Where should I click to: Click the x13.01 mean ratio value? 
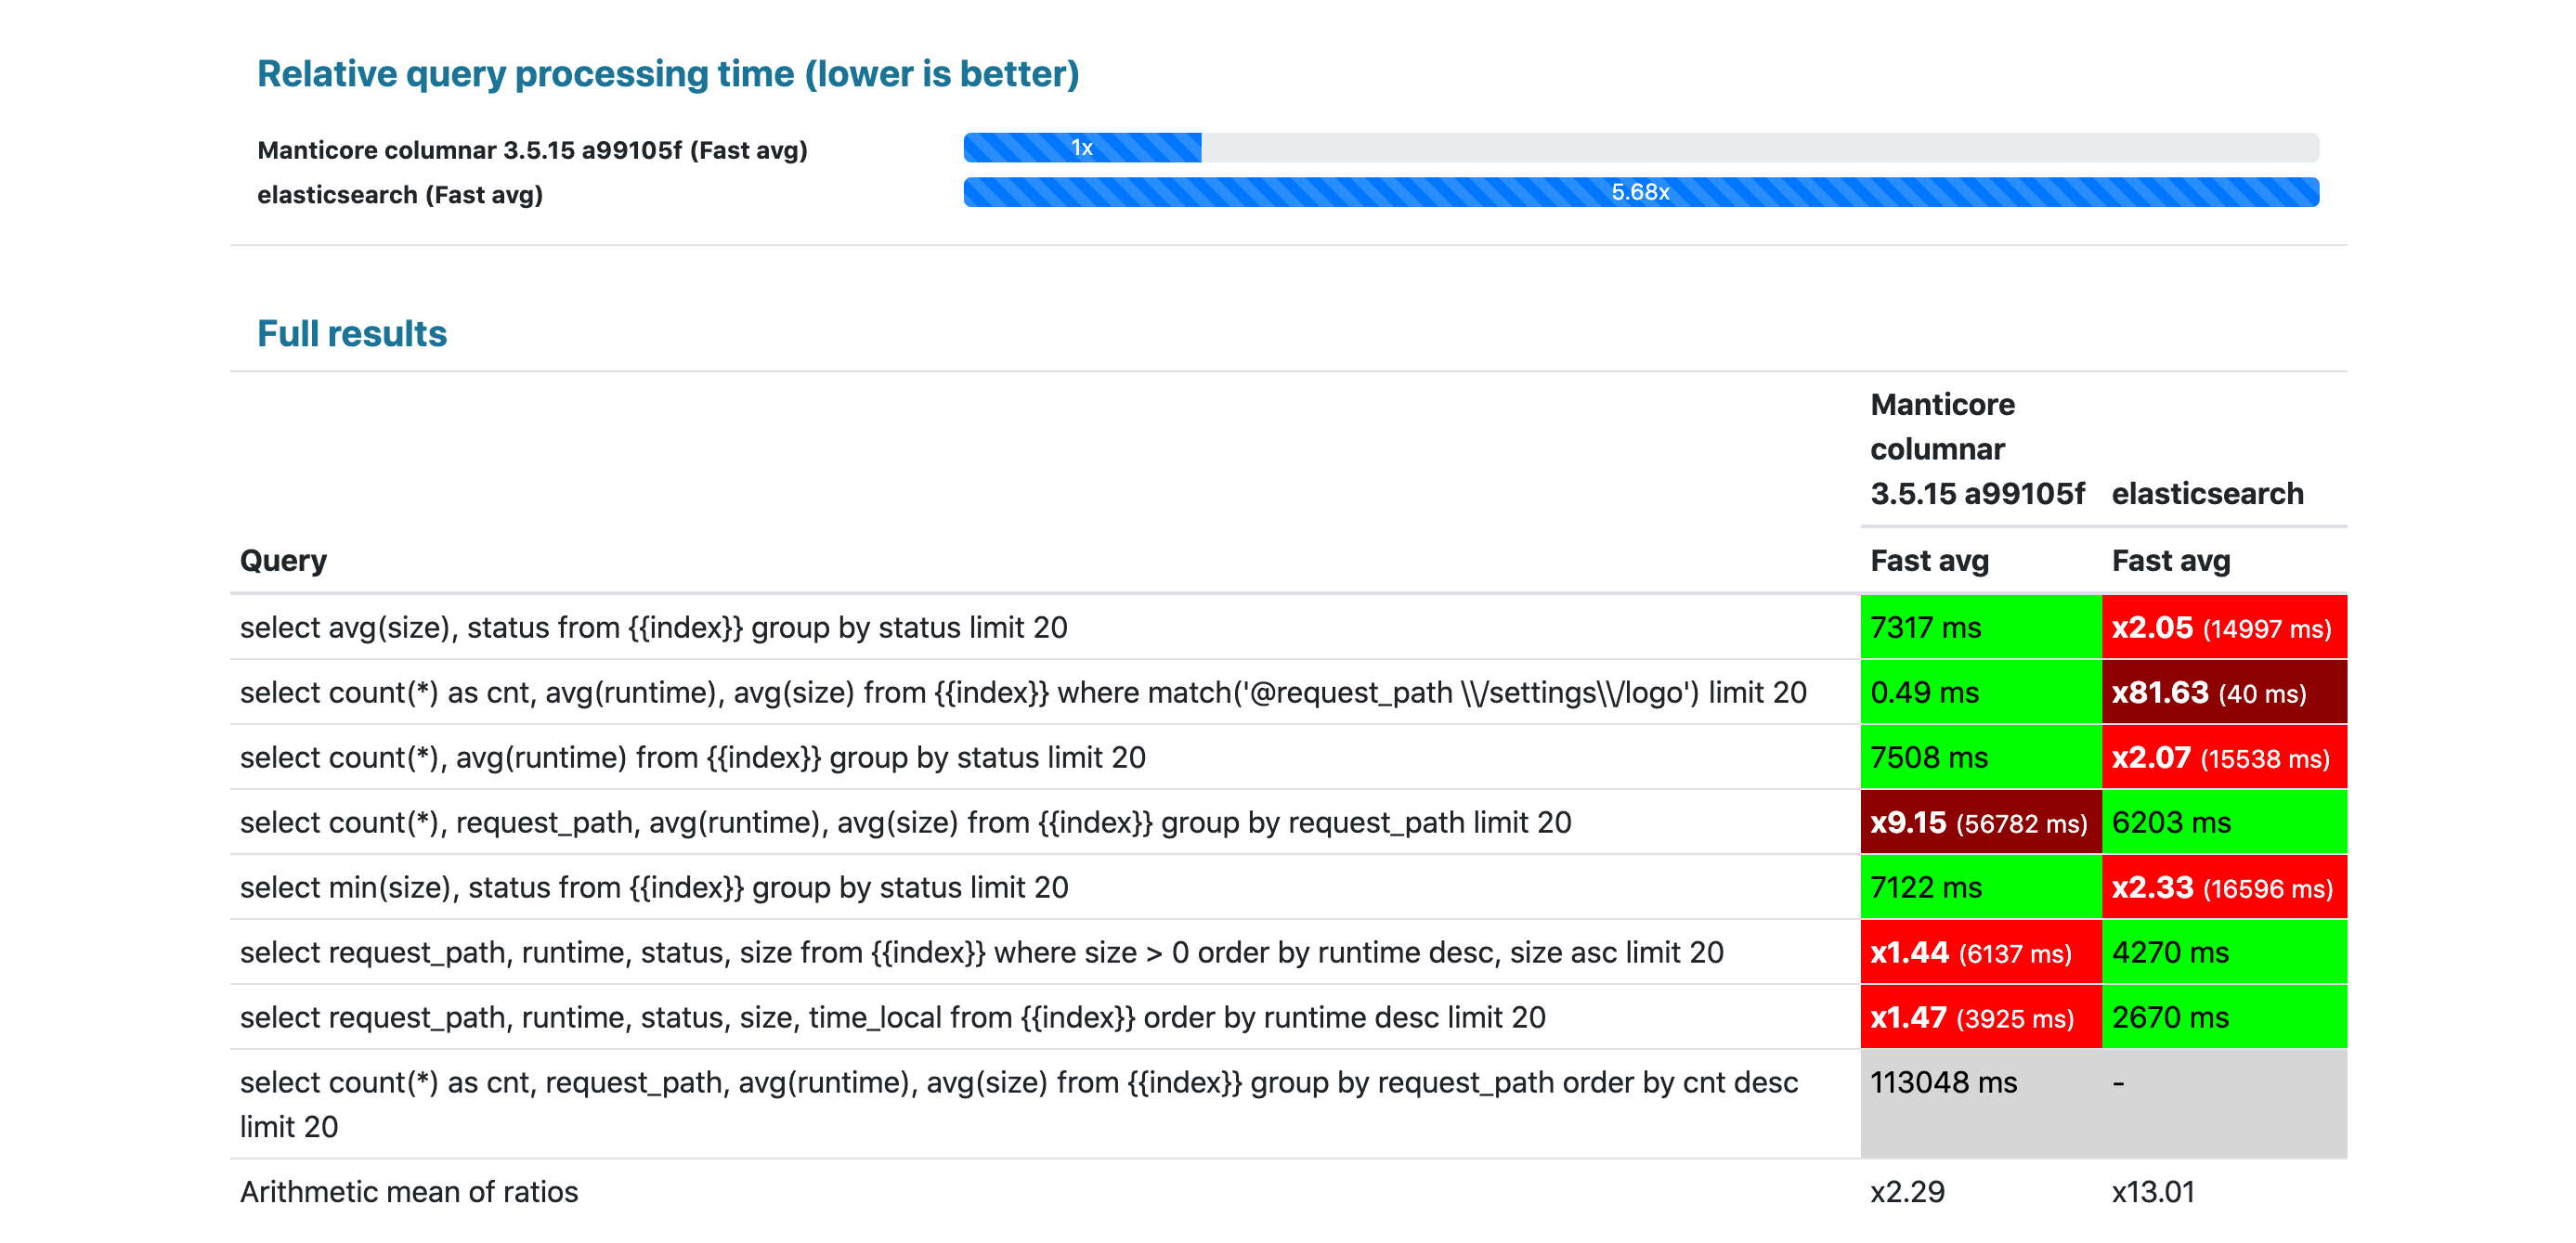[x=2152, y=1192]
